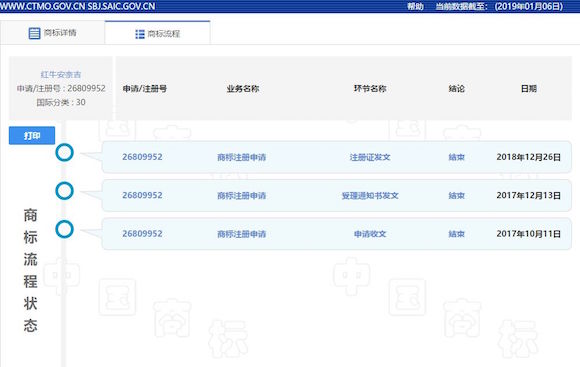The width and height of the screenshot is (580, 367).
Task: Click the 结论 column header
Action: 456,89
